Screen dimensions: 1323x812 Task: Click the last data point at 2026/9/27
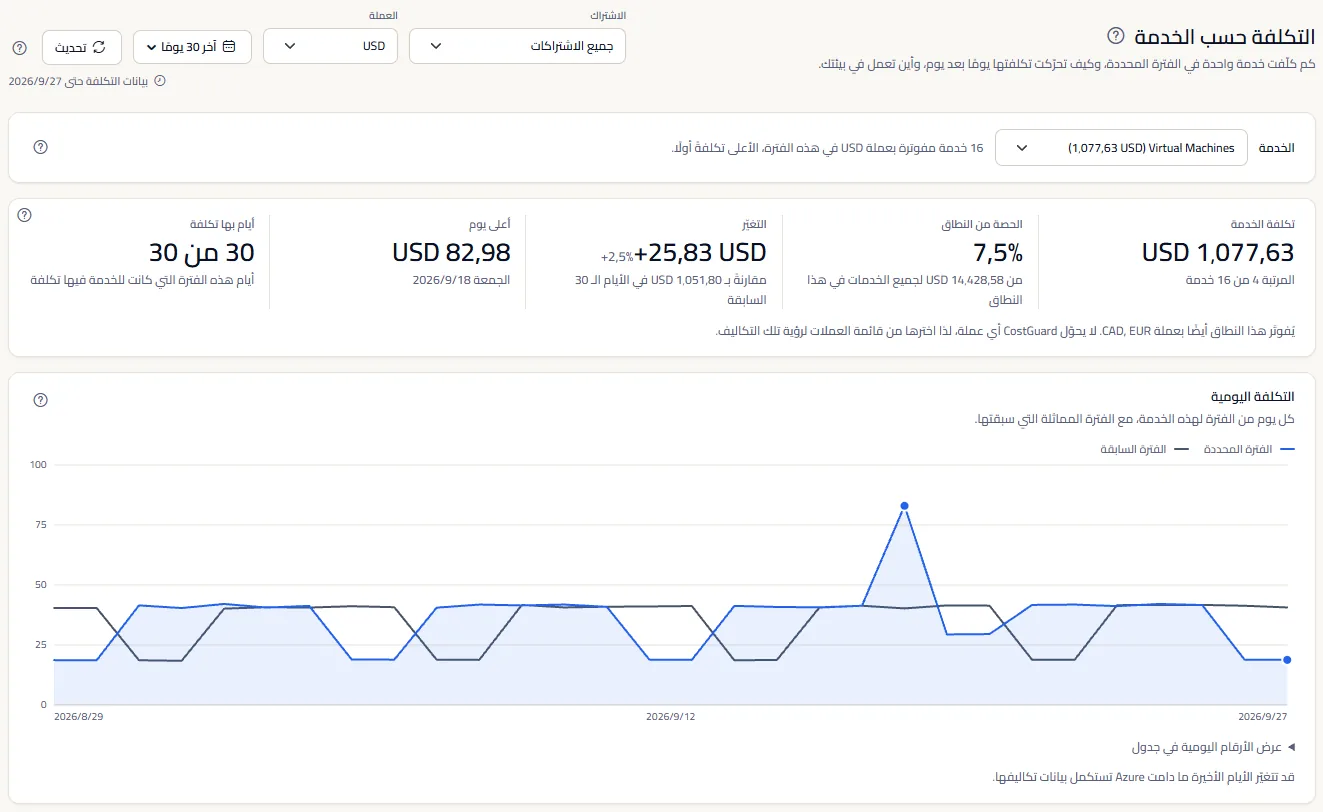point(1287,660)
